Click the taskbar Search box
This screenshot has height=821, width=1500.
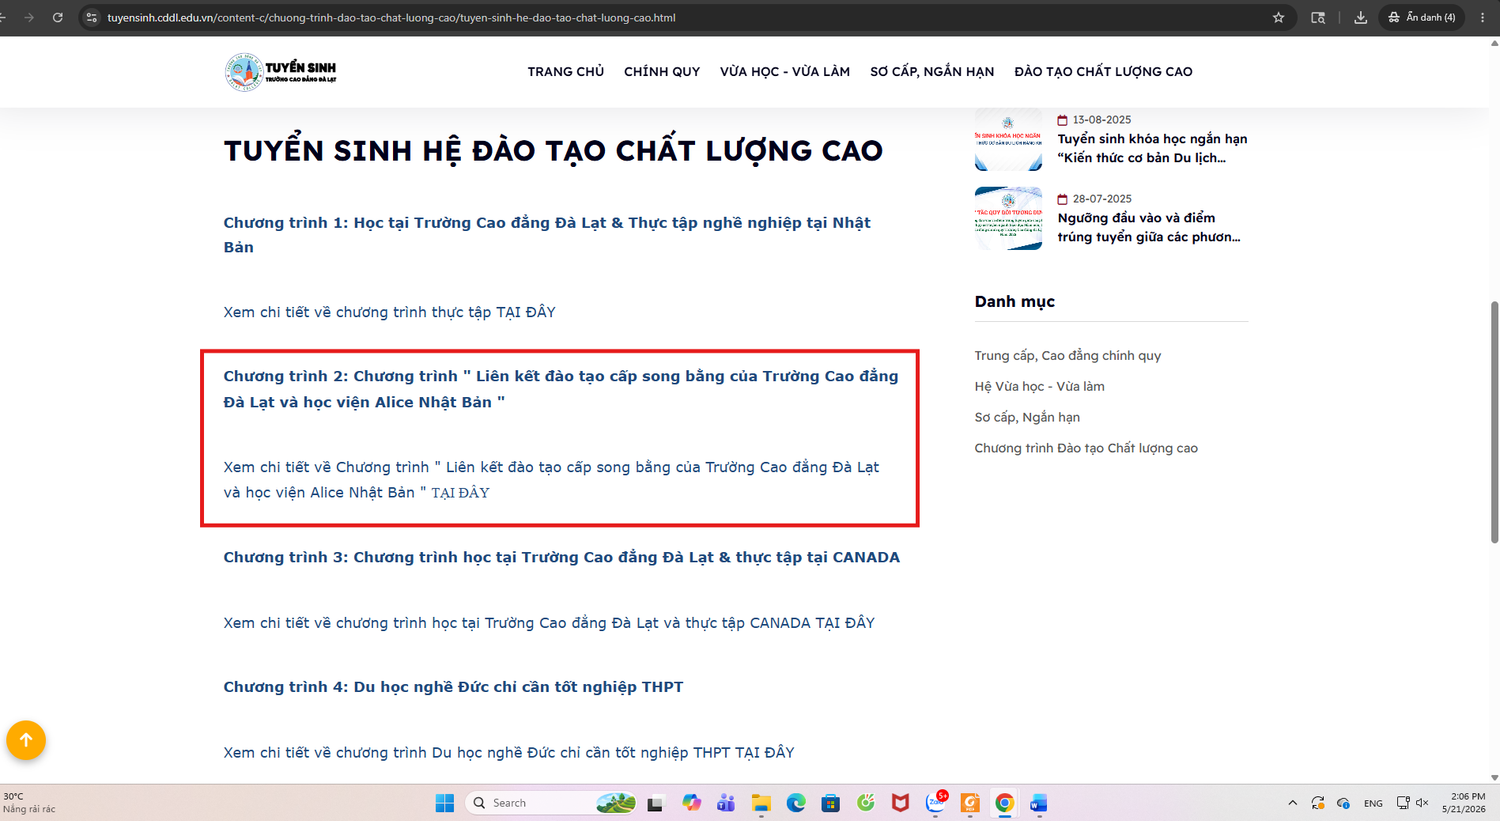coord(552,803)
